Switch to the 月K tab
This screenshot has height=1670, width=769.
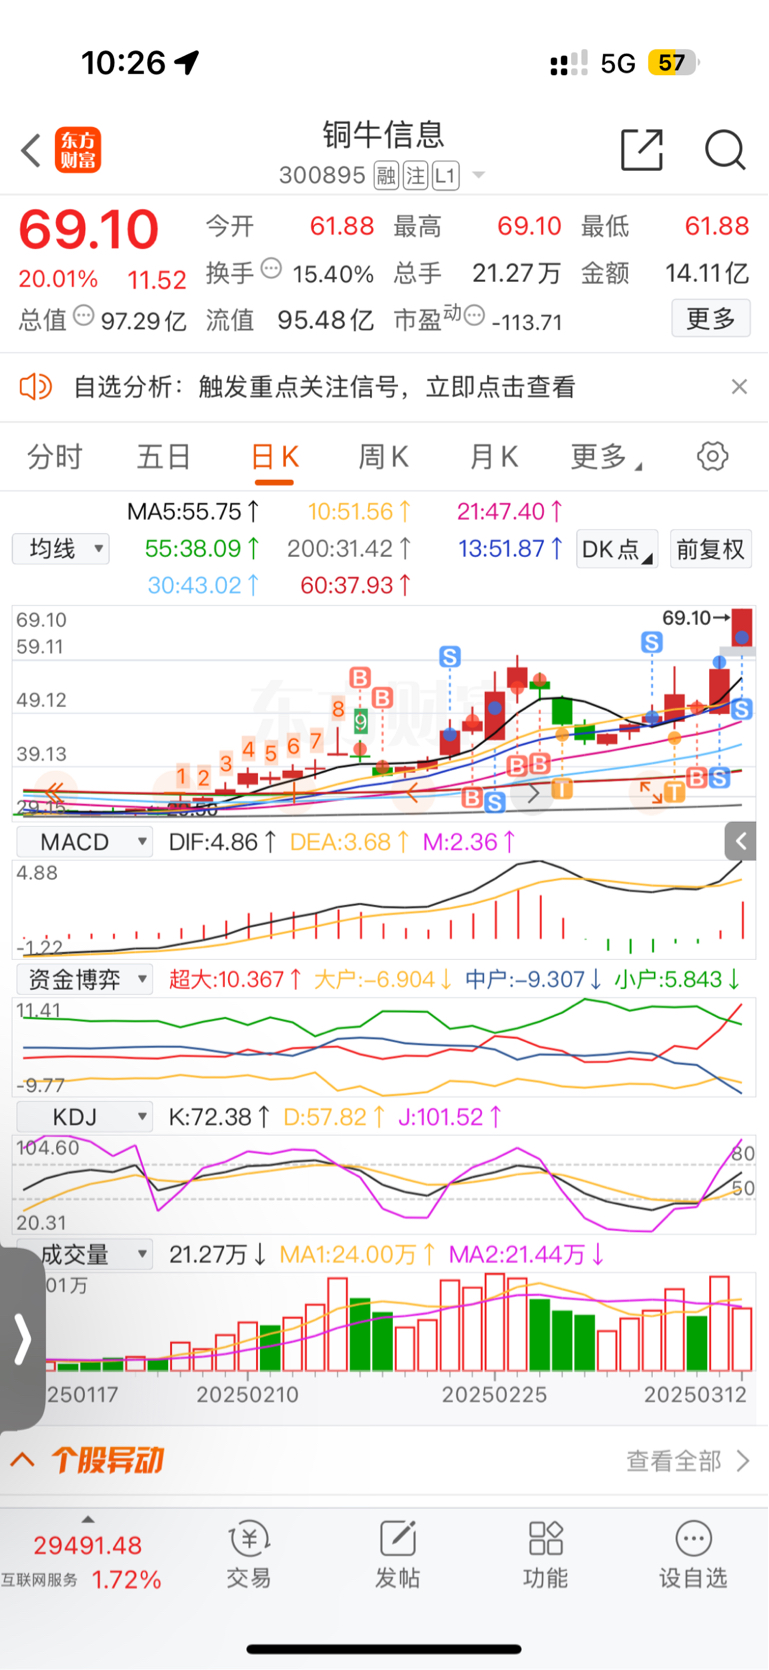pyautogui.click(x=494, y=457)
